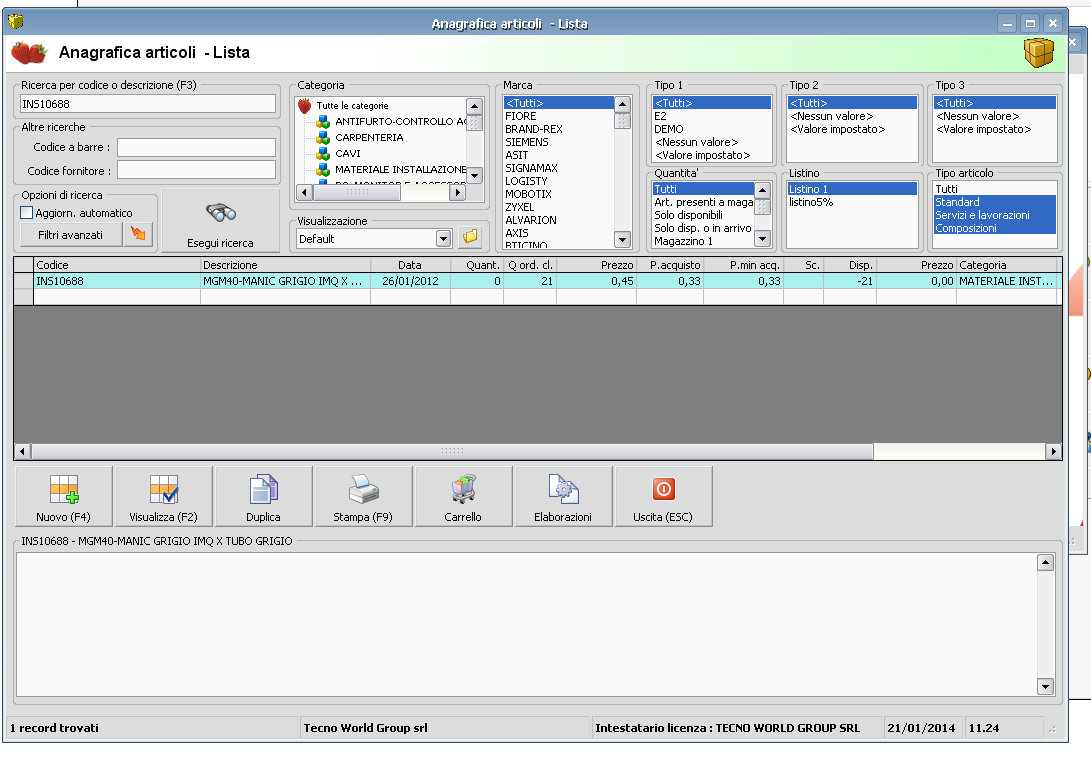Expand the Visualizzazione Default dropdown
The width and height of the screenshot is (1091, 757).
click(444, 239)
